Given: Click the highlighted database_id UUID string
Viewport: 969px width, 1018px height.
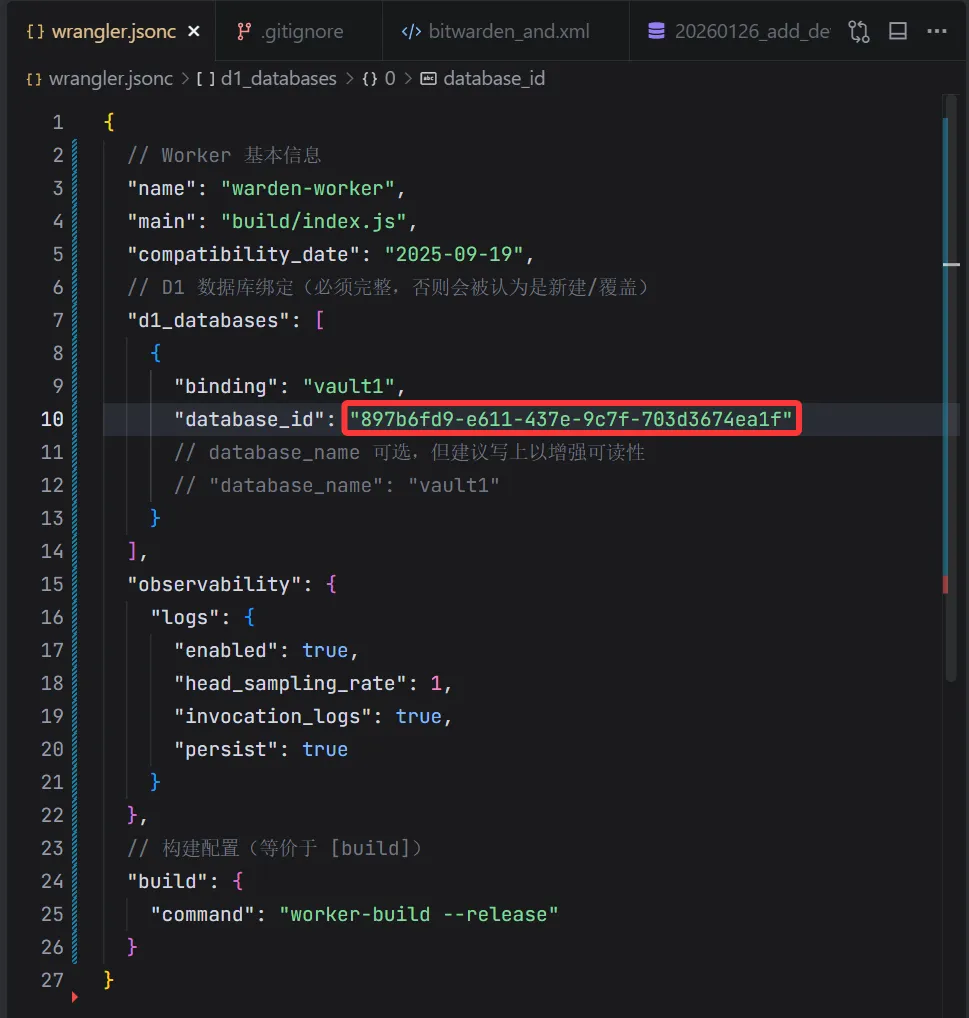Looking at the screenshot, I should click(570, 419).
